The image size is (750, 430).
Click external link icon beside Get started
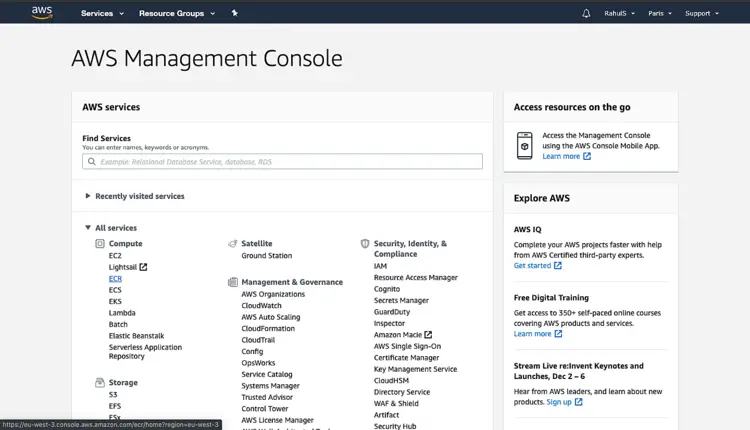(558, 265)
